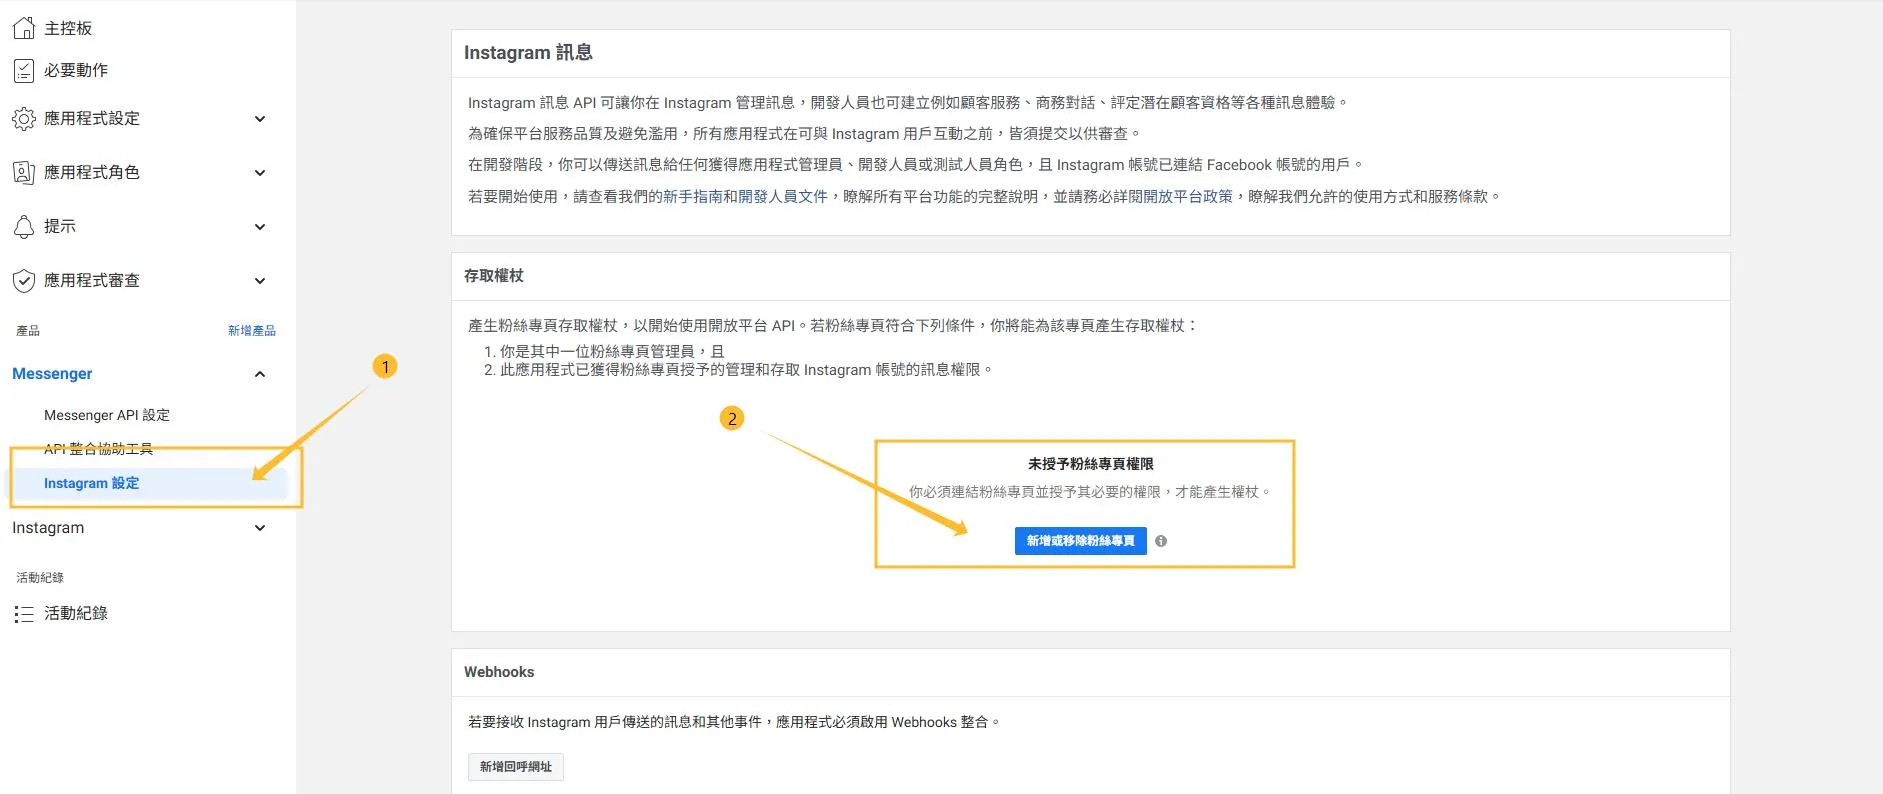Open 活動紀錄 sidebar entry

[x=76, y=613]
